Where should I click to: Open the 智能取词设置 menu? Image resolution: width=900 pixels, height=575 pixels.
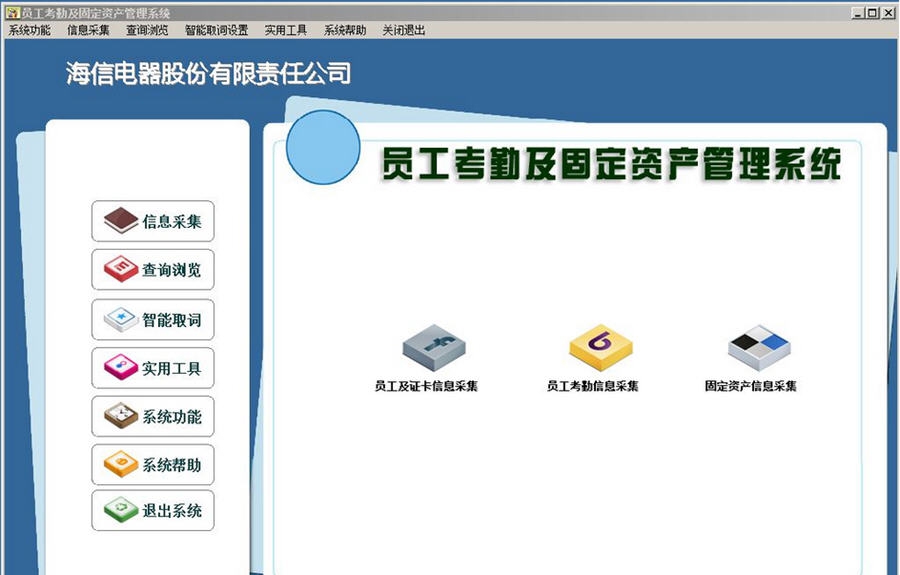pyautogui.click(x=216, y=30)
